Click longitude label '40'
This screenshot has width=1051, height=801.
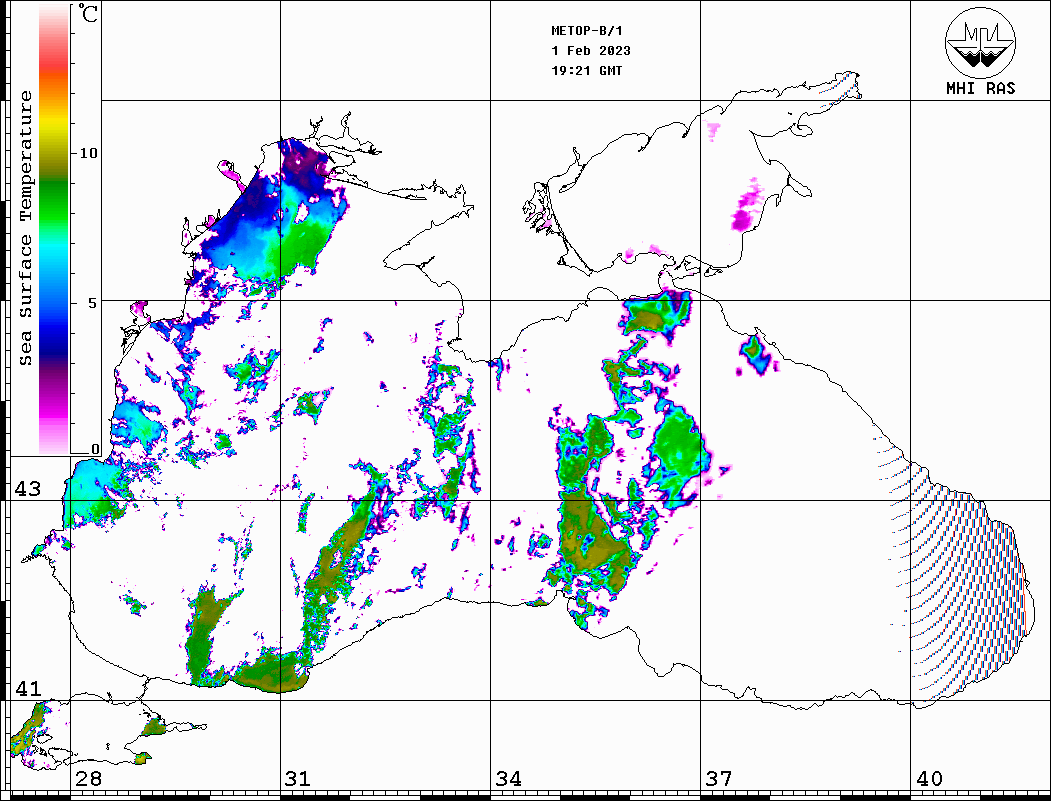click(x=928, y=778)
